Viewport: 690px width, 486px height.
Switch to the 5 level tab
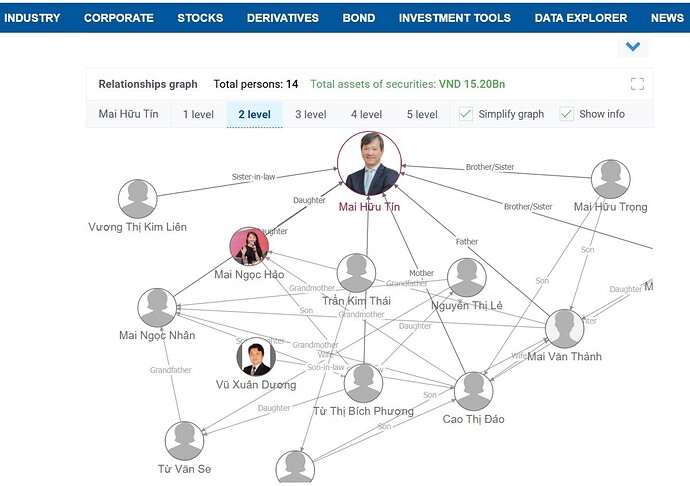pyautogui.click(x=422, y=114)
